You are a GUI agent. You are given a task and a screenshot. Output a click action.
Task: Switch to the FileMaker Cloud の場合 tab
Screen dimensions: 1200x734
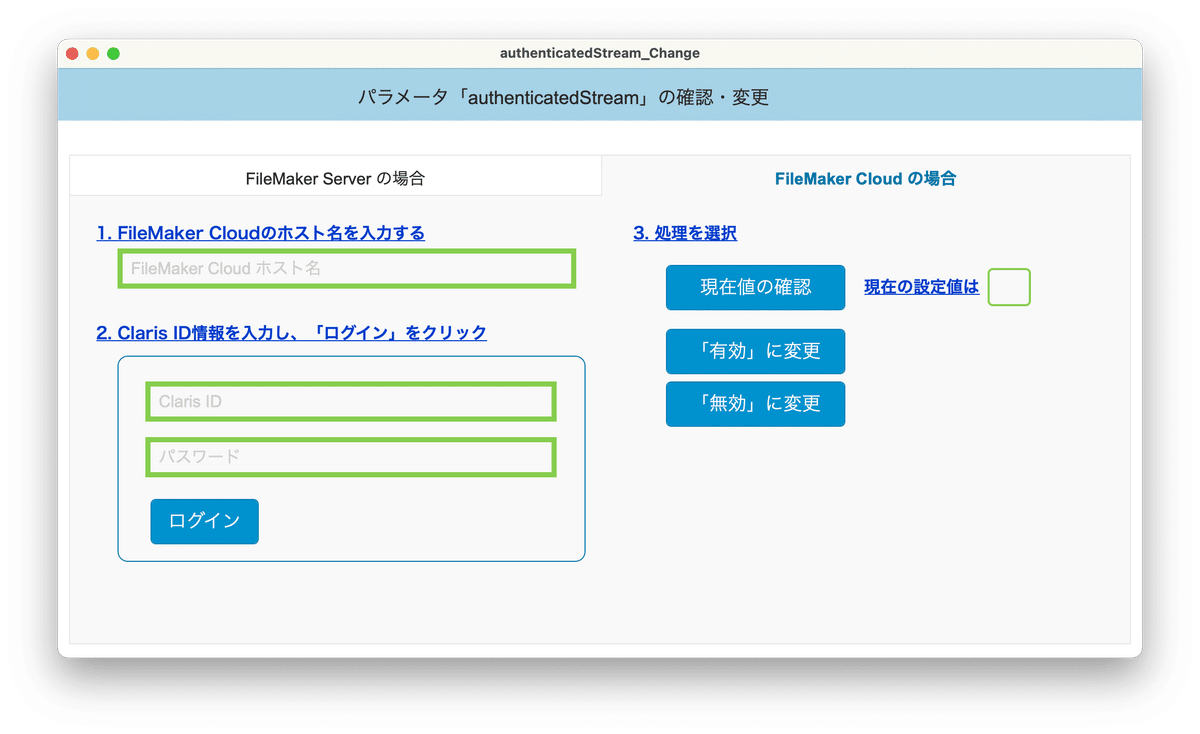point(865,179)
